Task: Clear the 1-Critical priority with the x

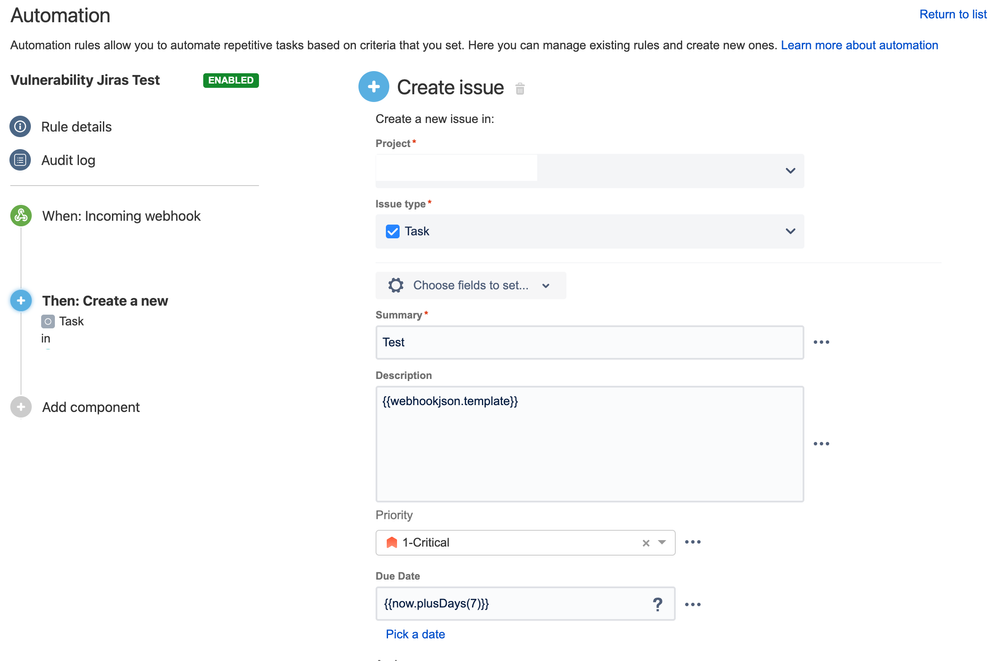Action: 646,543
